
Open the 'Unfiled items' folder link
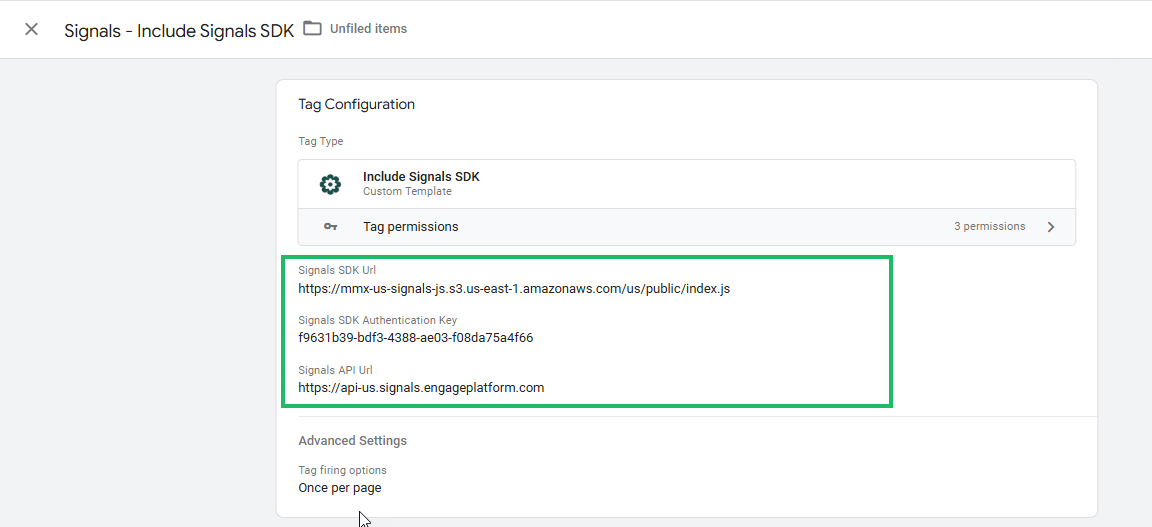point(368,29)
